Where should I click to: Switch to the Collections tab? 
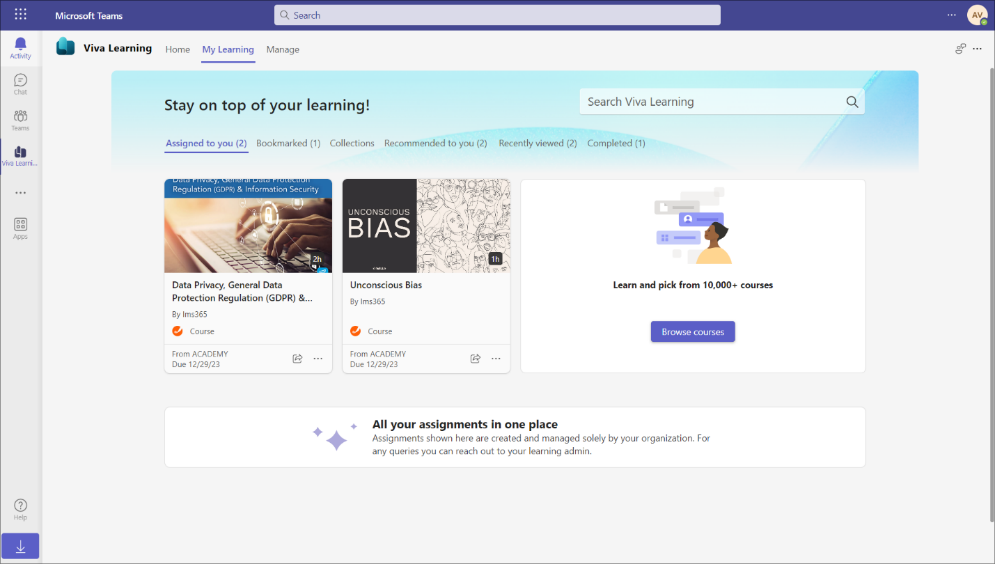point(352,143)
